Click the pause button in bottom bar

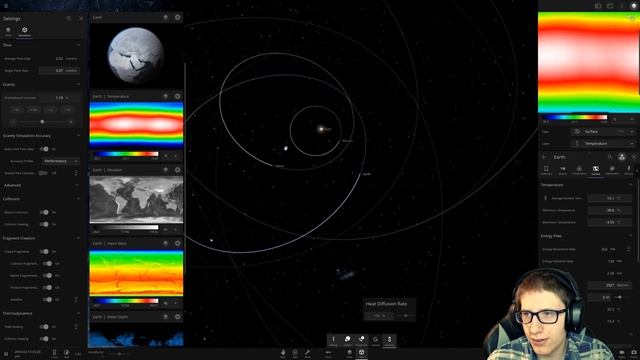[6, 353]
